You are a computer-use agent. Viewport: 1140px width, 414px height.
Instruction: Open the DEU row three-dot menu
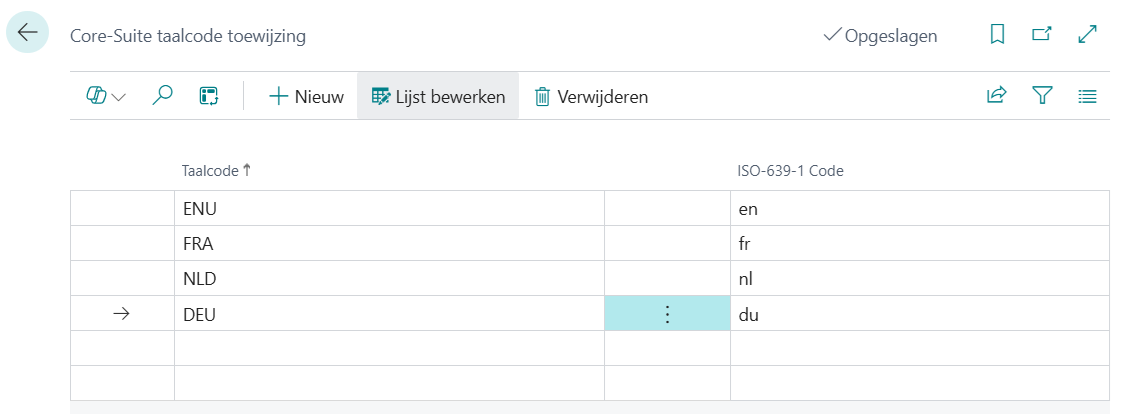667,314
